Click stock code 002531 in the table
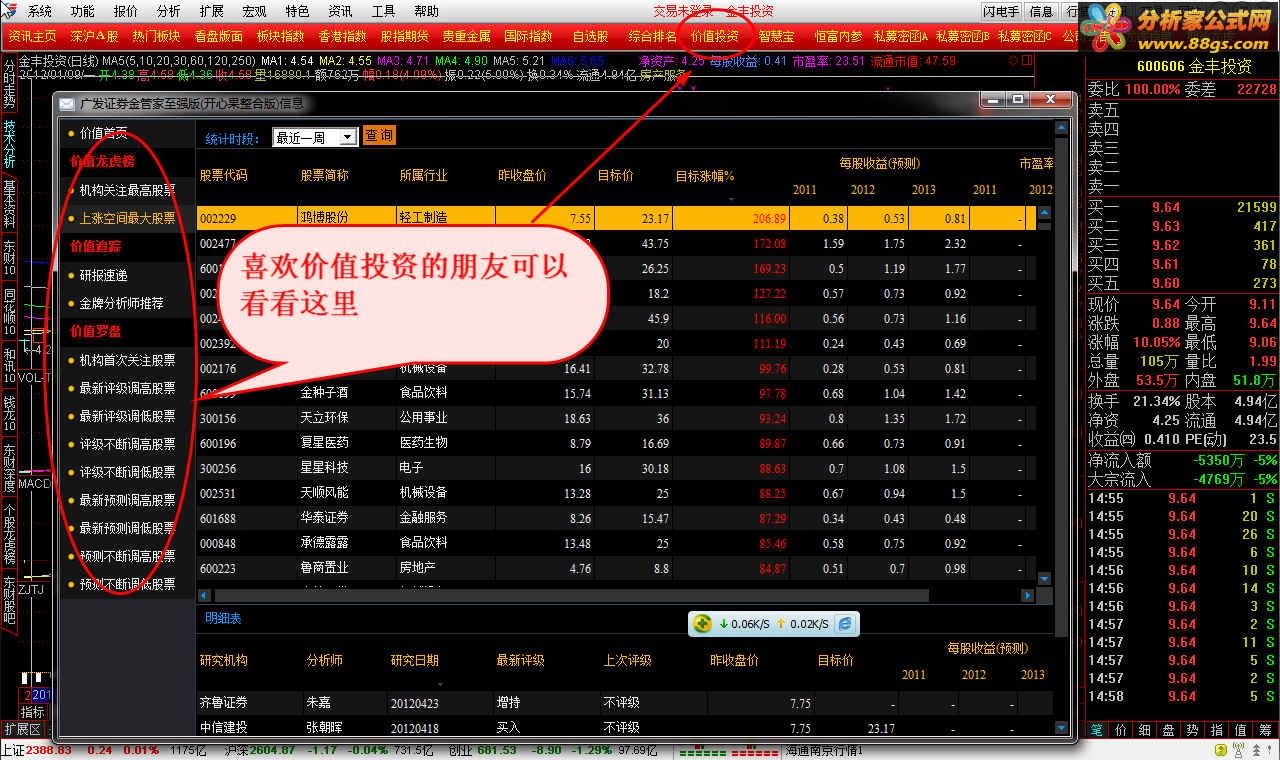The width and height of the screenshot is (1280, 760). (217, 493)
